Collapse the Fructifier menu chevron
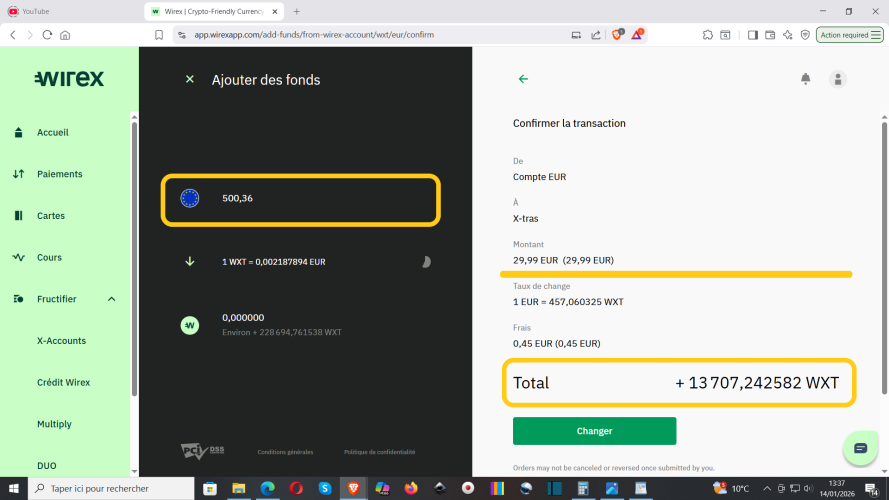The height and width of the screenshot is (500, 889). [112, 299]
